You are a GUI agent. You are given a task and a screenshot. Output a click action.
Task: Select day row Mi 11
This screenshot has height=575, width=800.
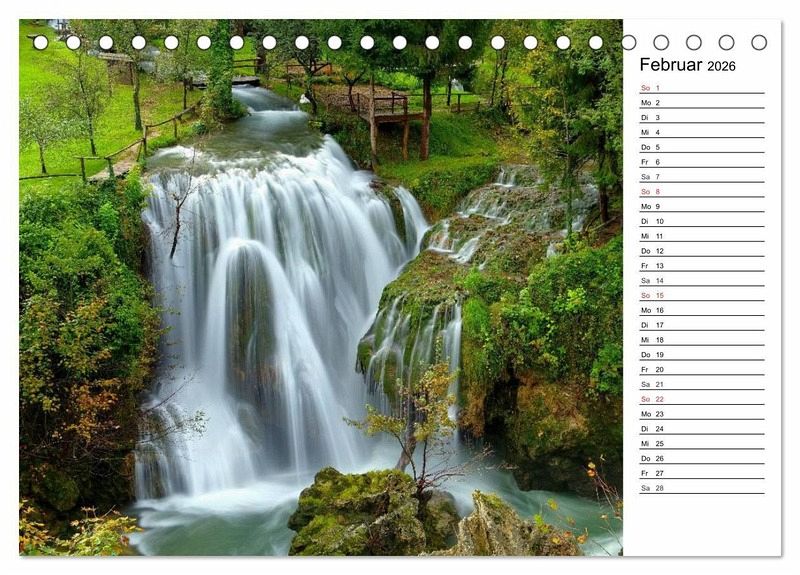click(x=702, y=236)
